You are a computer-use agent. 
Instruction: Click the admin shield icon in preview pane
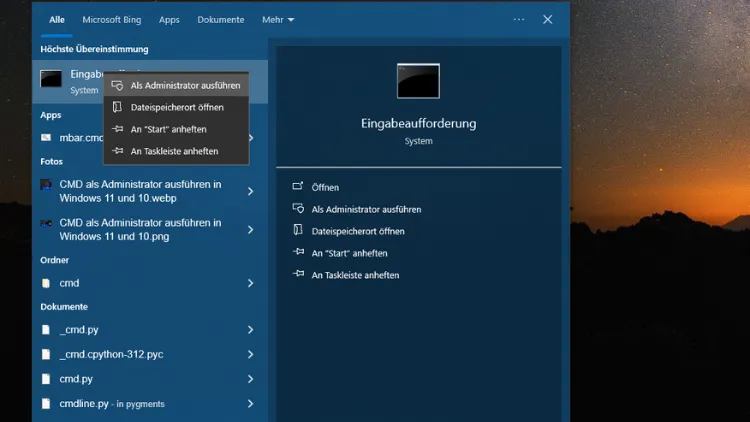298,208
